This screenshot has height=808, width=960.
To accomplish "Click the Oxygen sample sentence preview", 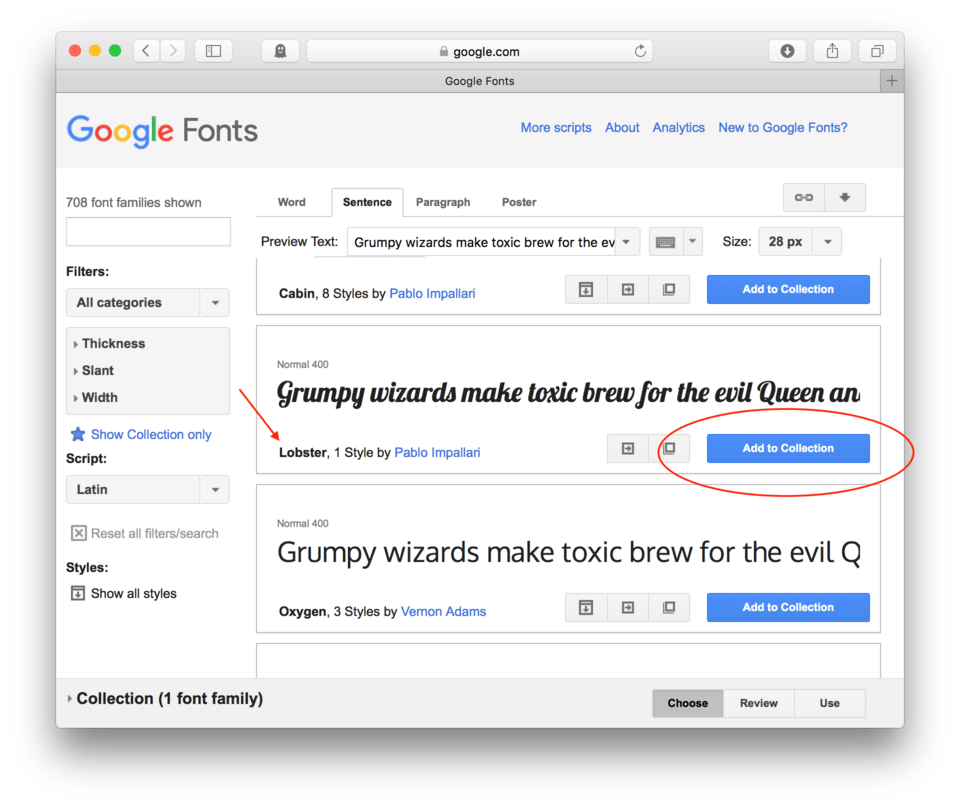I will point(568,553).
